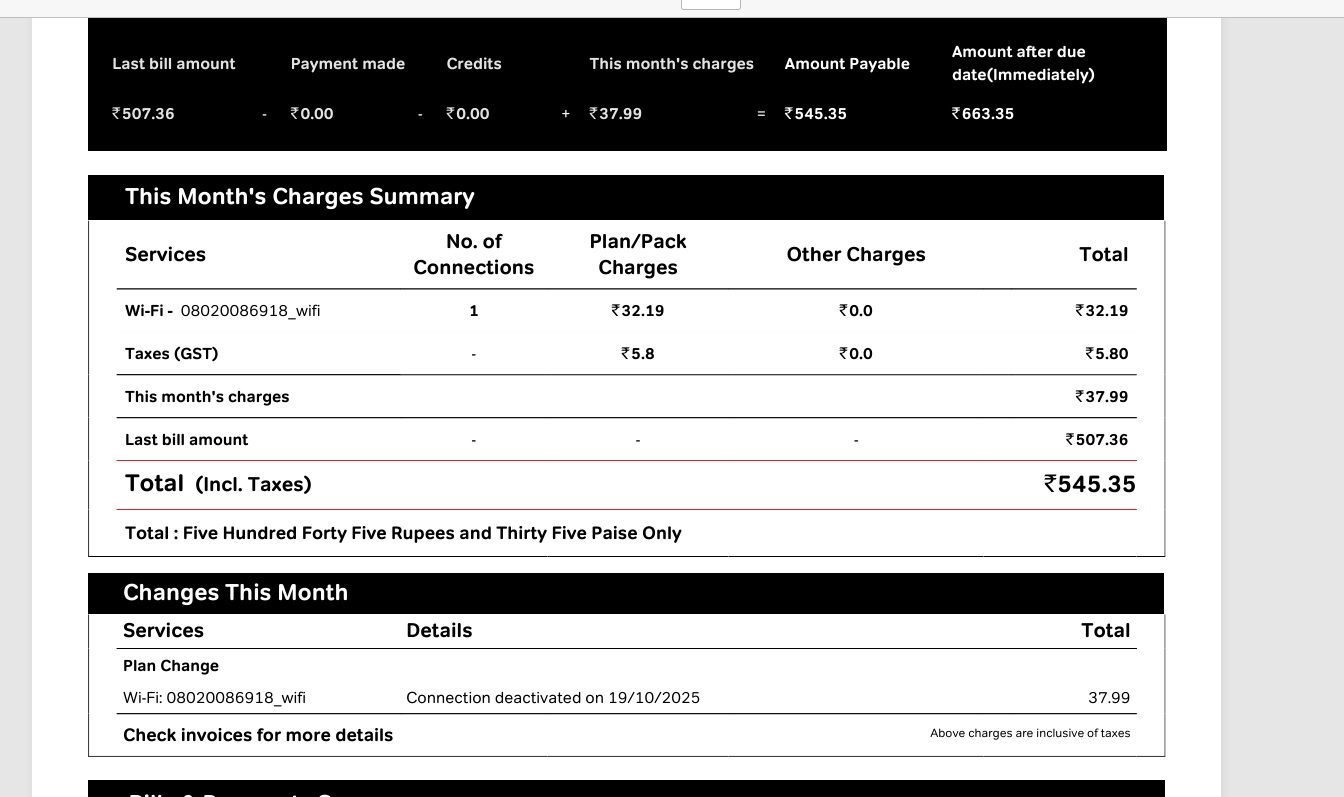1344x797 pixels.
Task: Click 'Check invoices for more details' text
Action: pyautogui.click(x=258, y=735)
